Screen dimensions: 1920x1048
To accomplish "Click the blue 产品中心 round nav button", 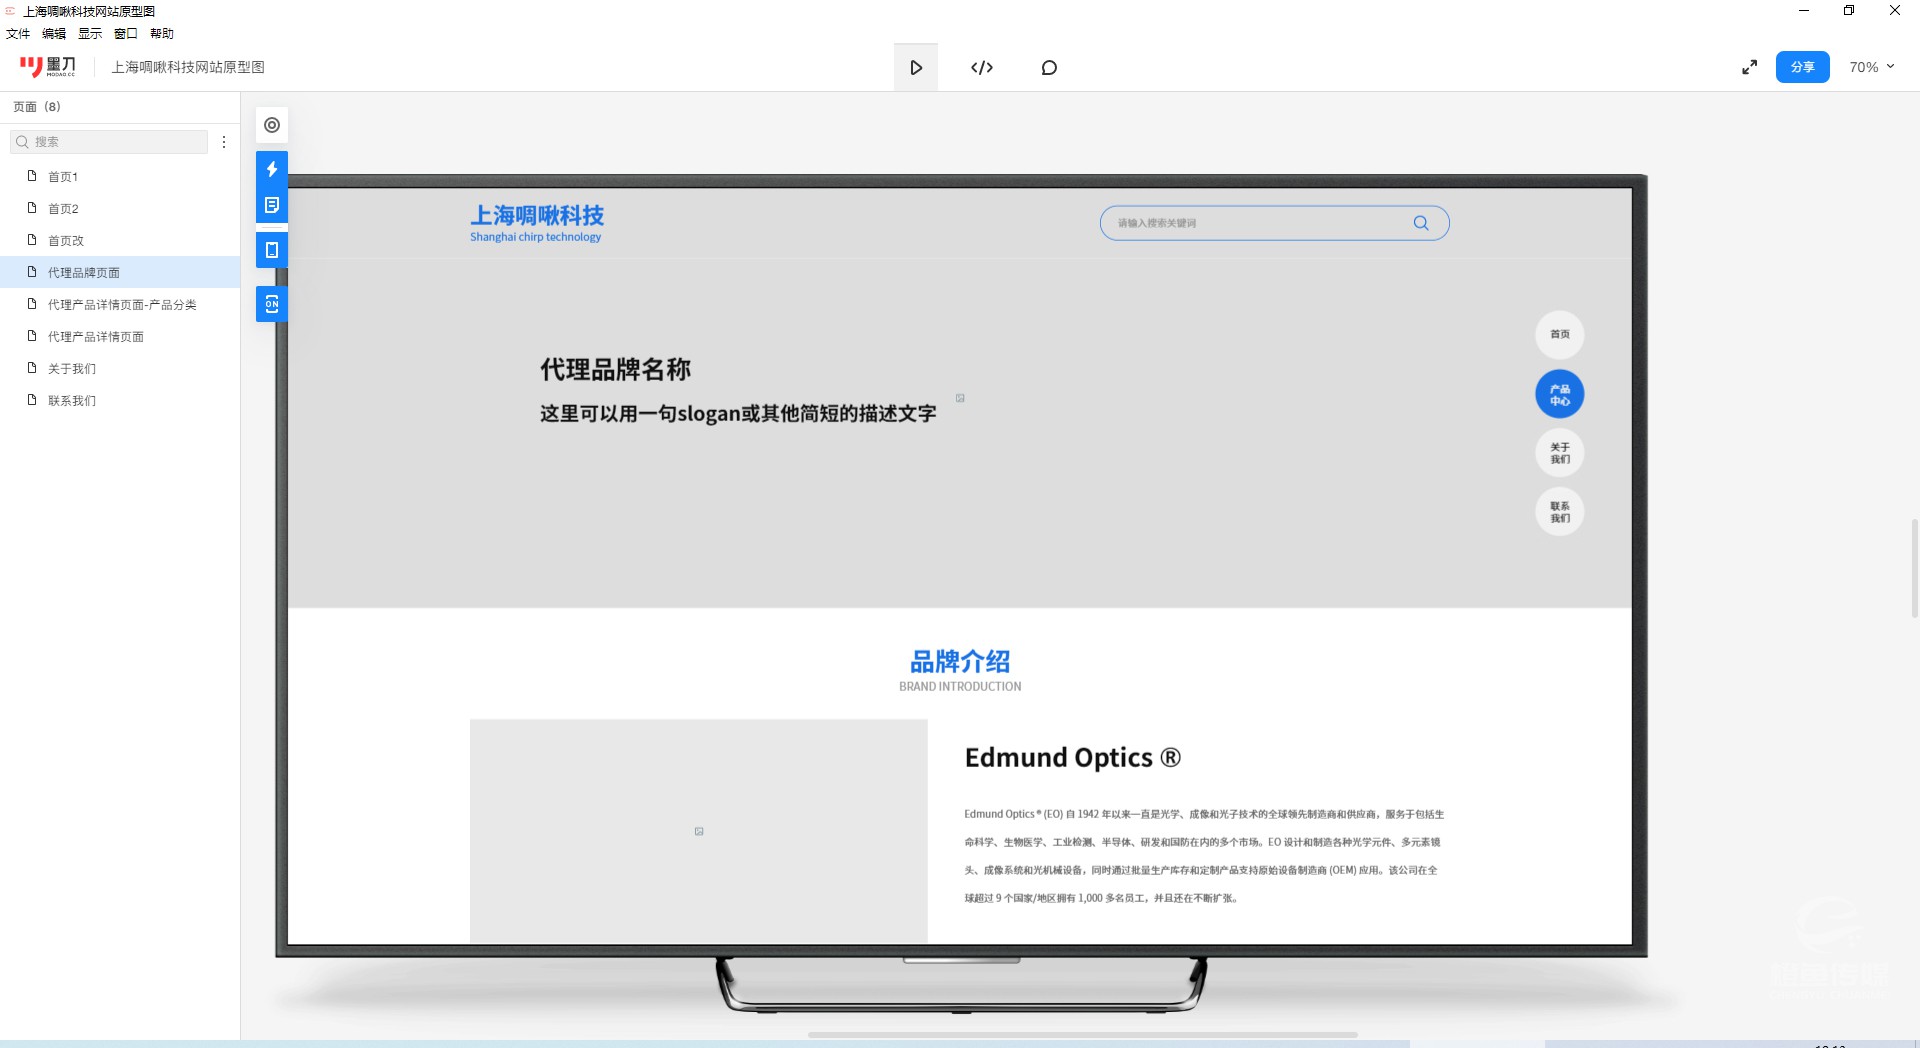I will 1560,394.
